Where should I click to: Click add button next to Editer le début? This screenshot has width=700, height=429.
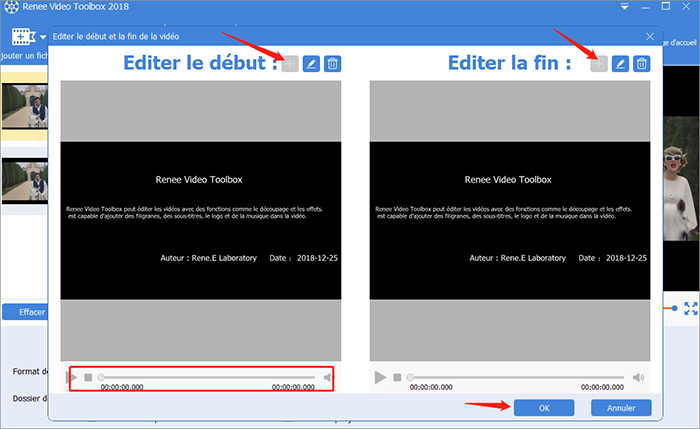click(x=290, y=64)
